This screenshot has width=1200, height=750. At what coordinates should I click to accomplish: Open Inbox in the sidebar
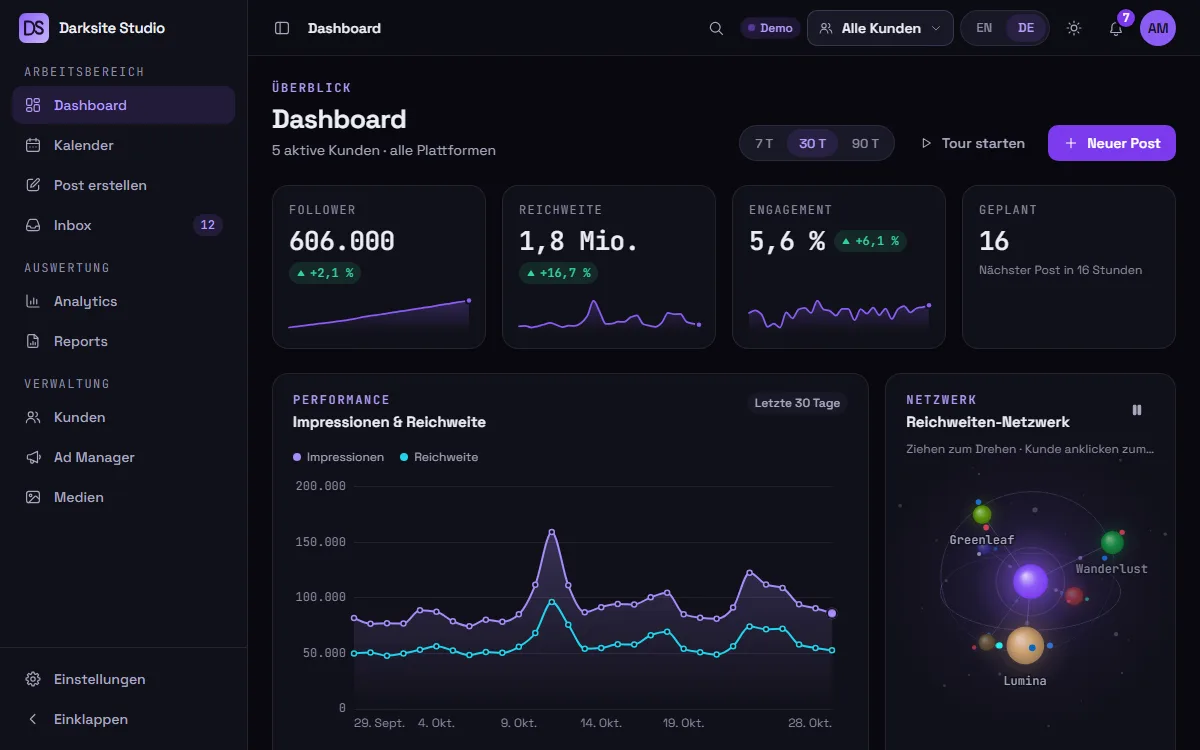click(x=124, y=225)
